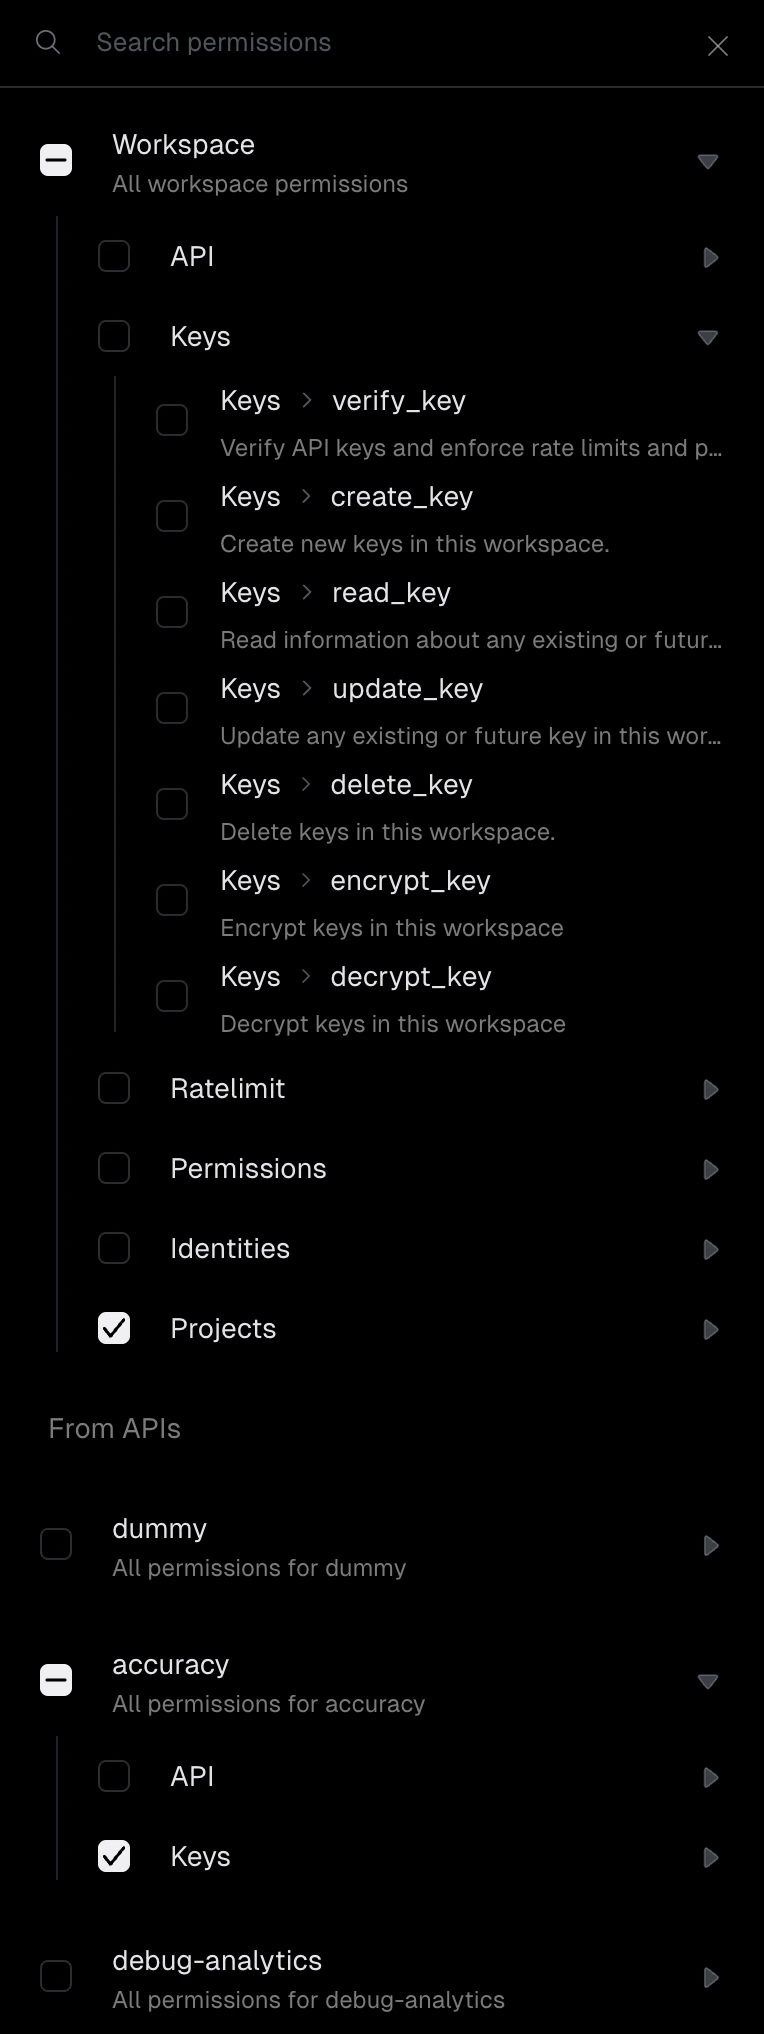Expand the Permissions group arrow
The height and width of the screenshot is (2034, 764).
point(711,1170)
